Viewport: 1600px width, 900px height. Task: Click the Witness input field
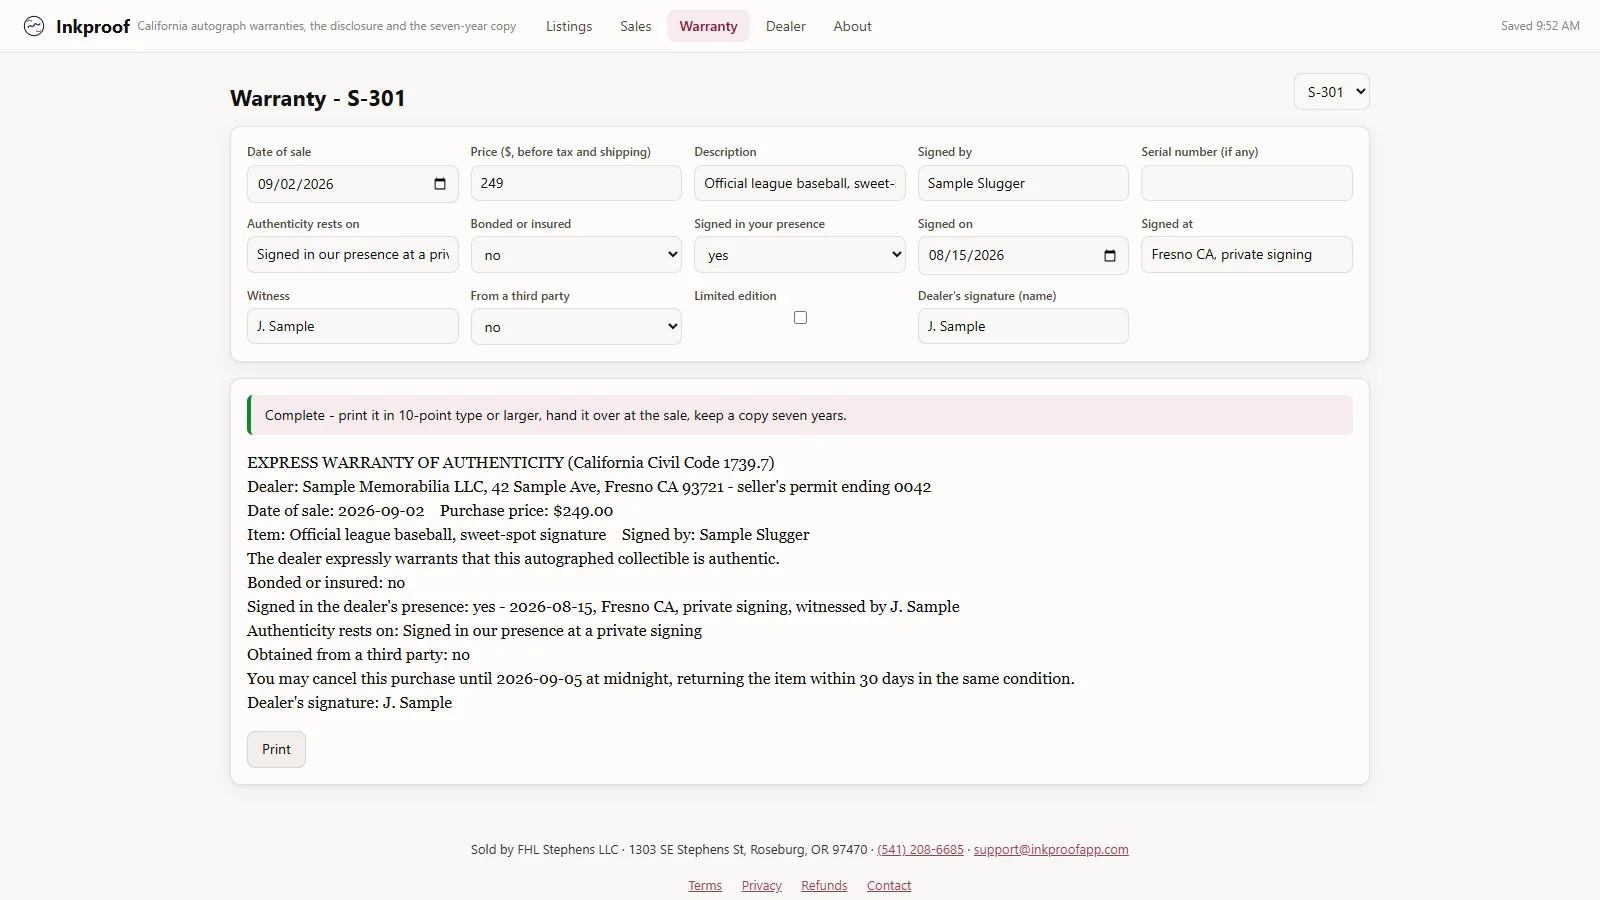(x=353, y=327)
